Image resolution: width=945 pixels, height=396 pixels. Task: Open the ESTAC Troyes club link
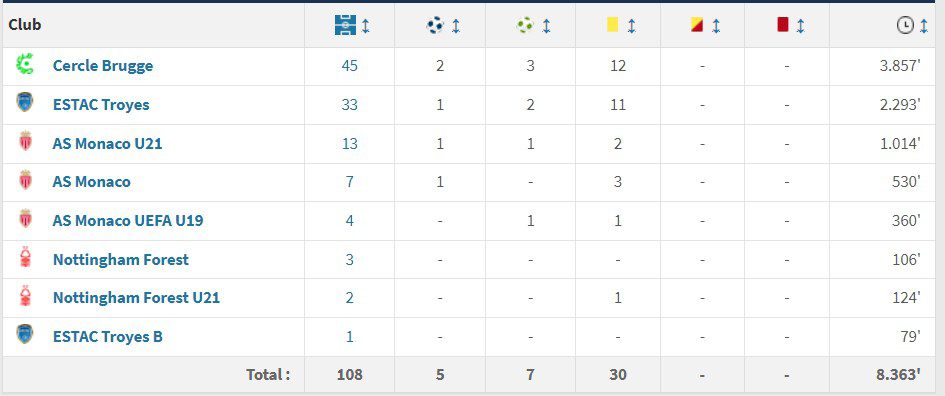101,104
